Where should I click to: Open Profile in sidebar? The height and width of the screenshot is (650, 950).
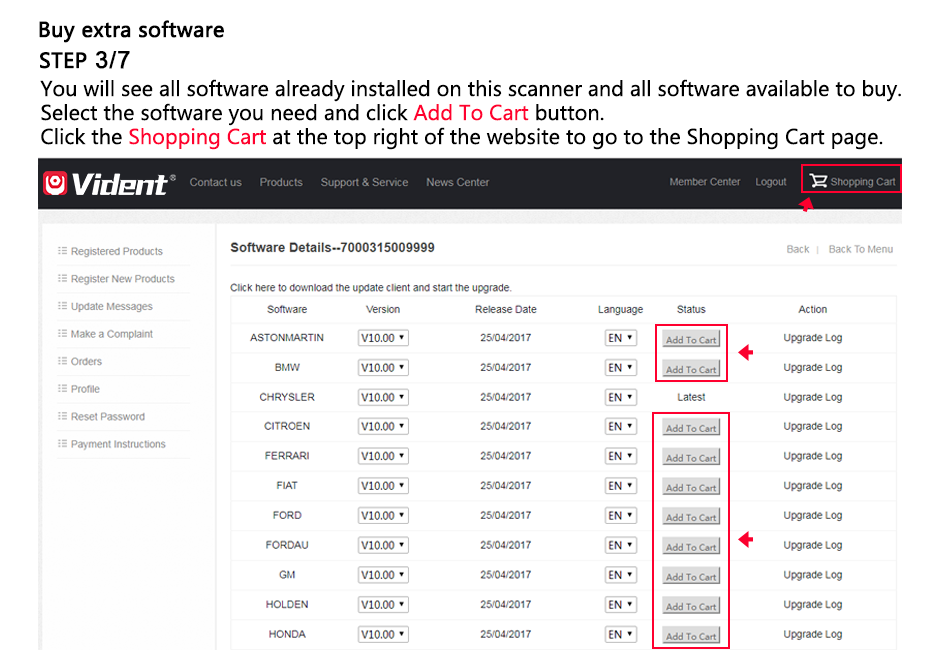(x=85, y=389)
